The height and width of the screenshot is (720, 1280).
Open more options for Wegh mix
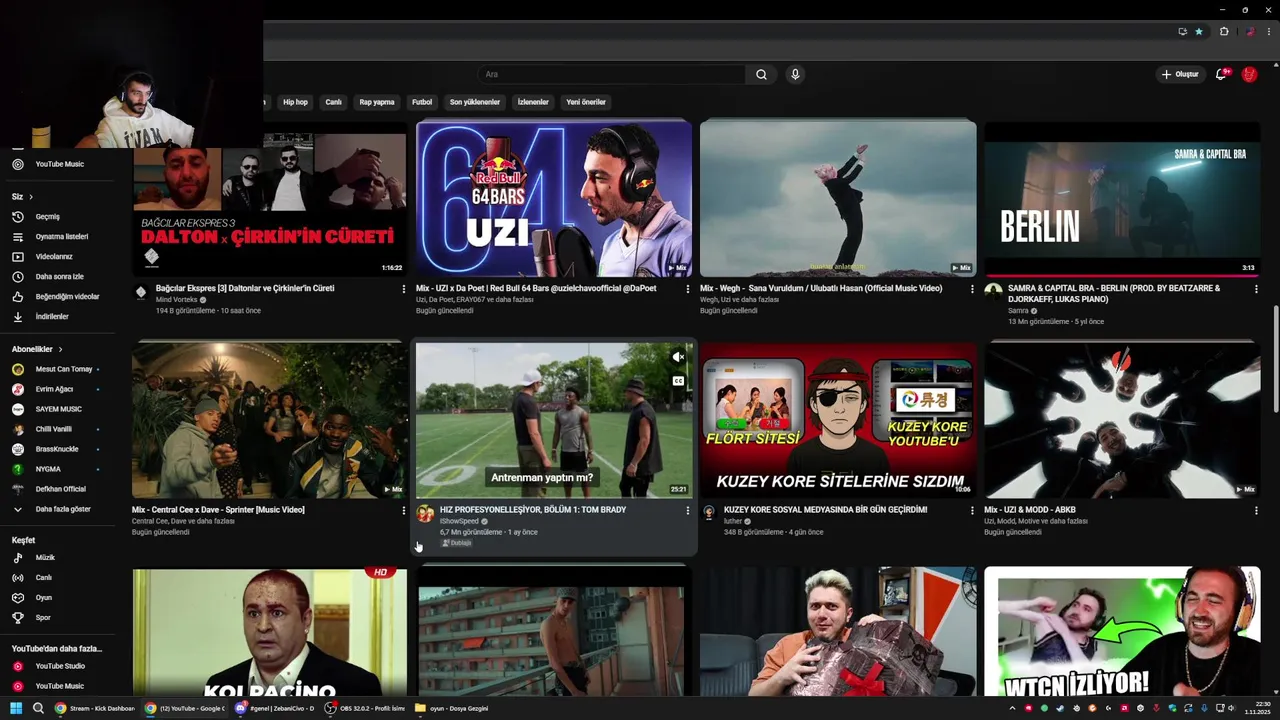(x=972, y=289)
